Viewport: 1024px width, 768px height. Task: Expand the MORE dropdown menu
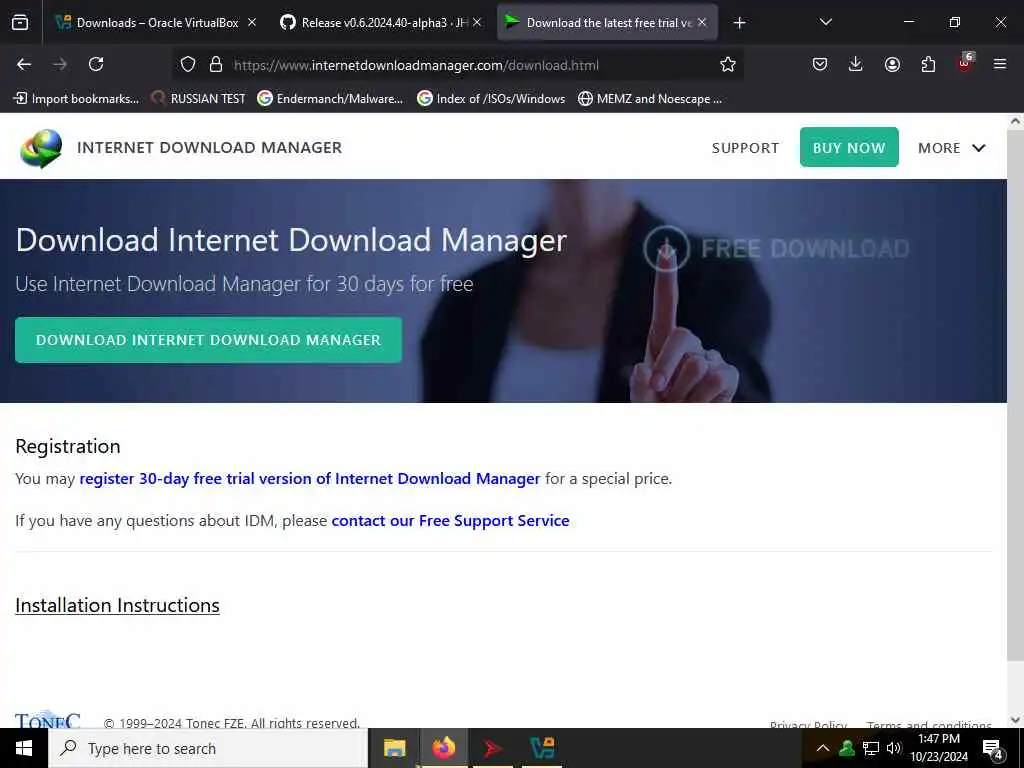coord(952,148)
